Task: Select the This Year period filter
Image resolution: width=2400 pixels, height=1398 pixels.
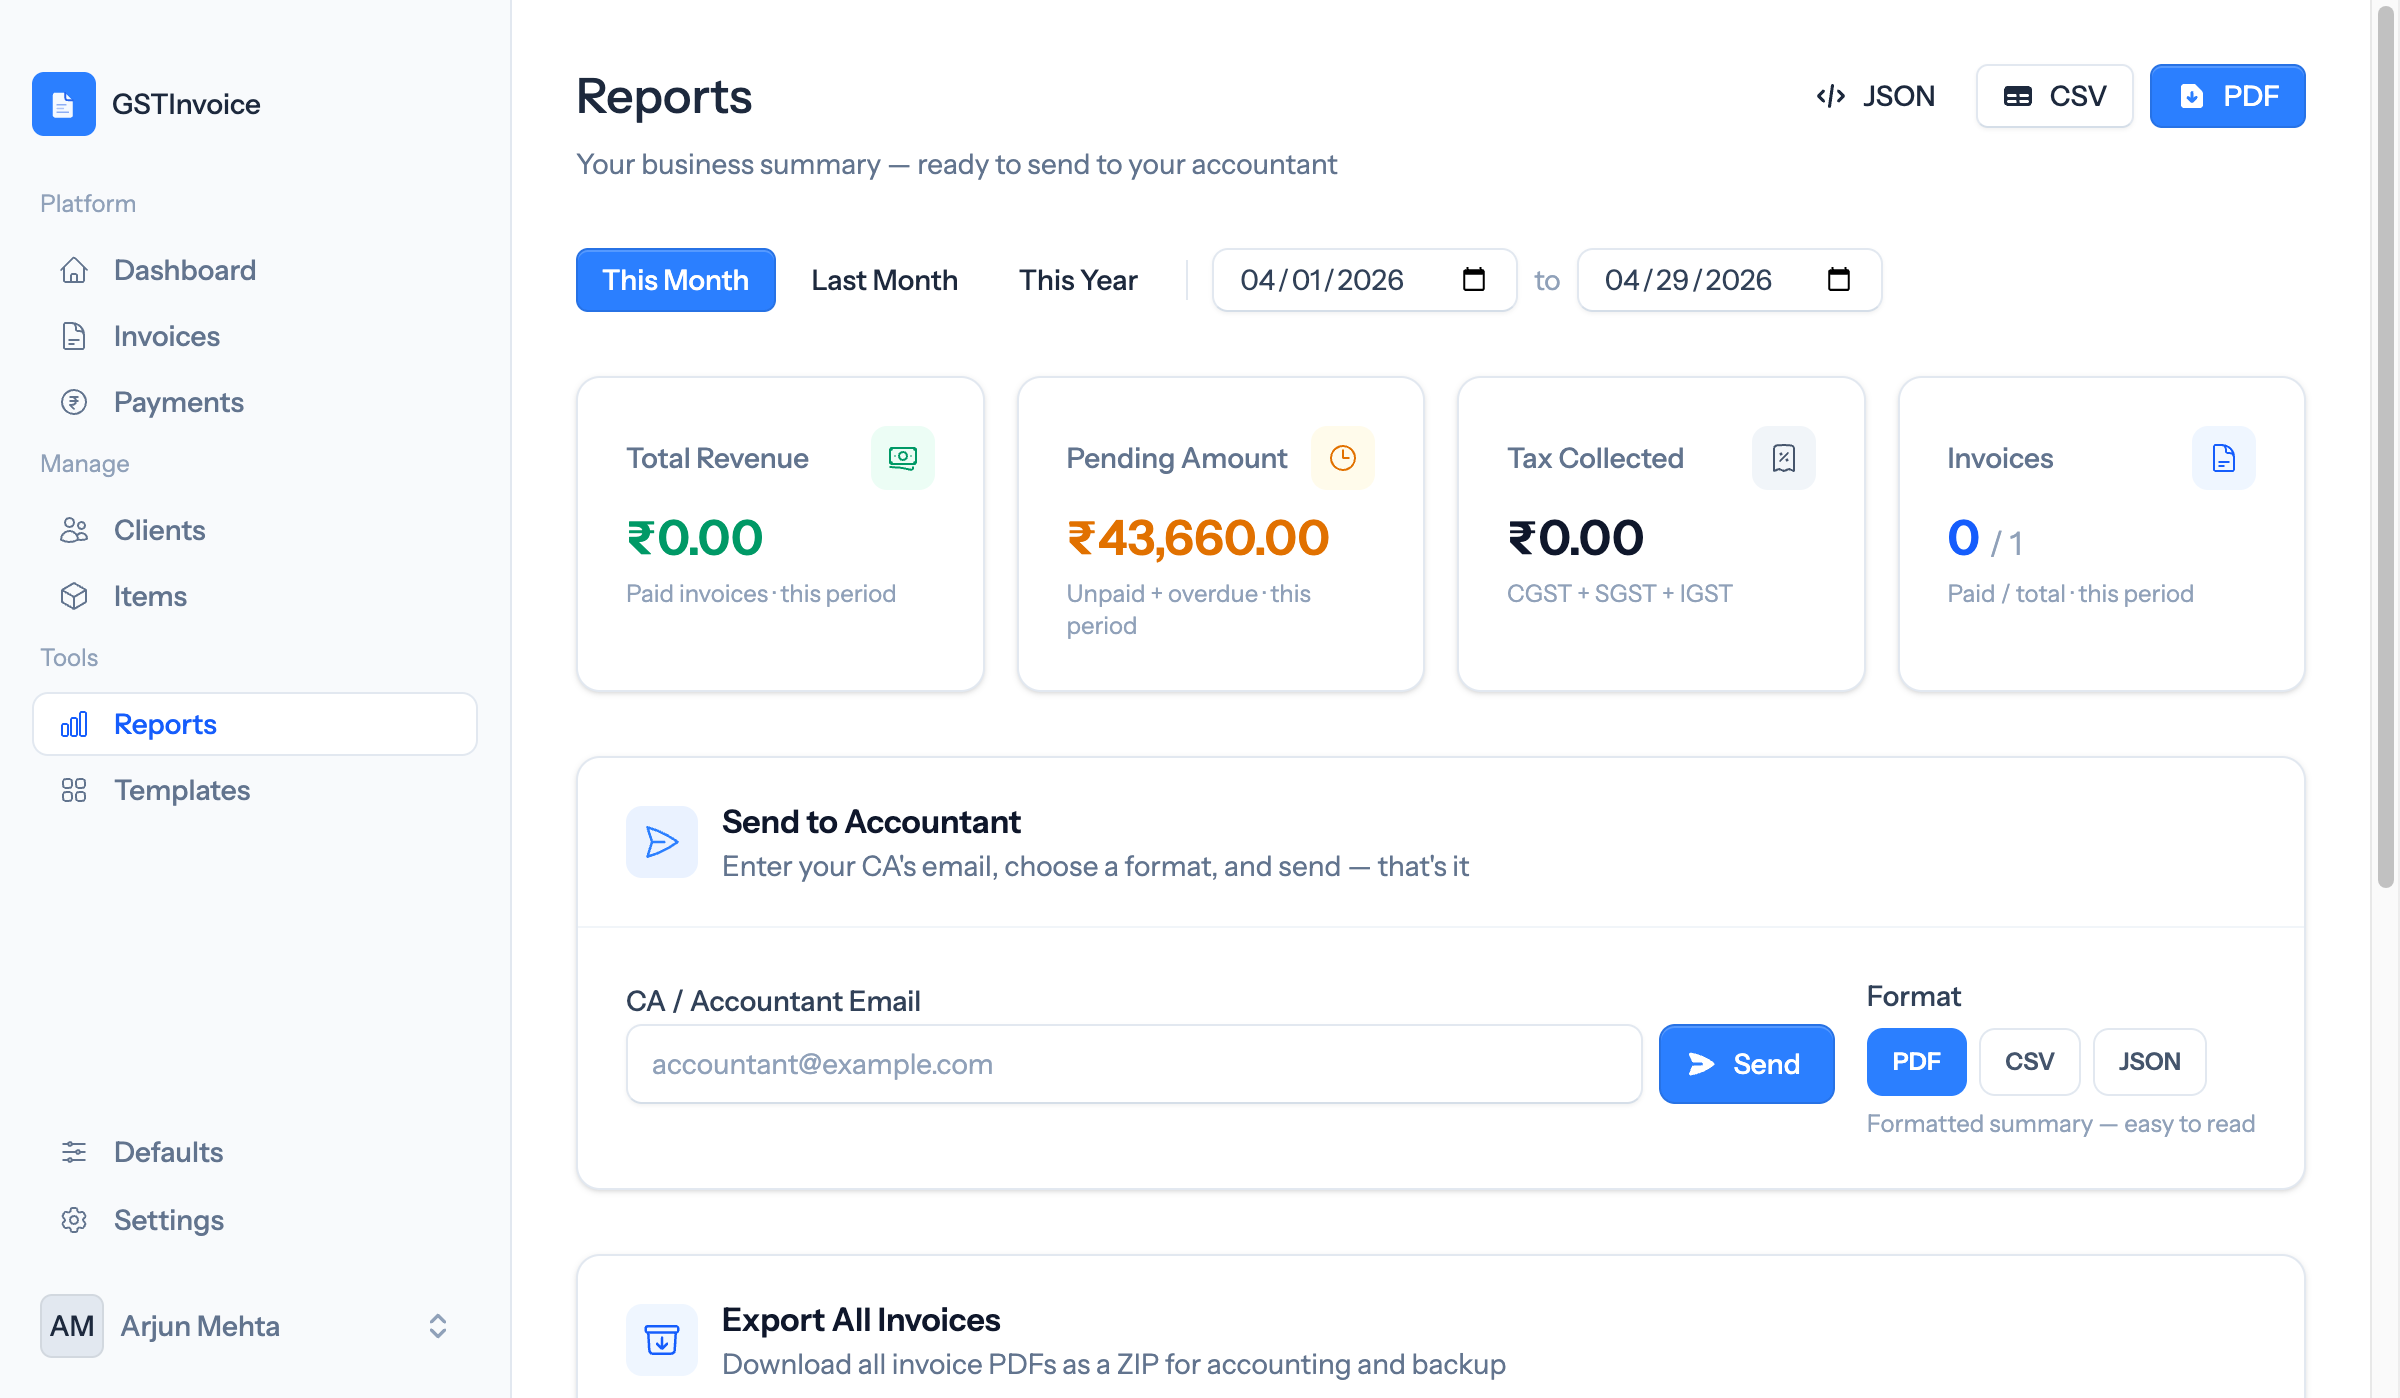Action: click(x=1078, y=280)
